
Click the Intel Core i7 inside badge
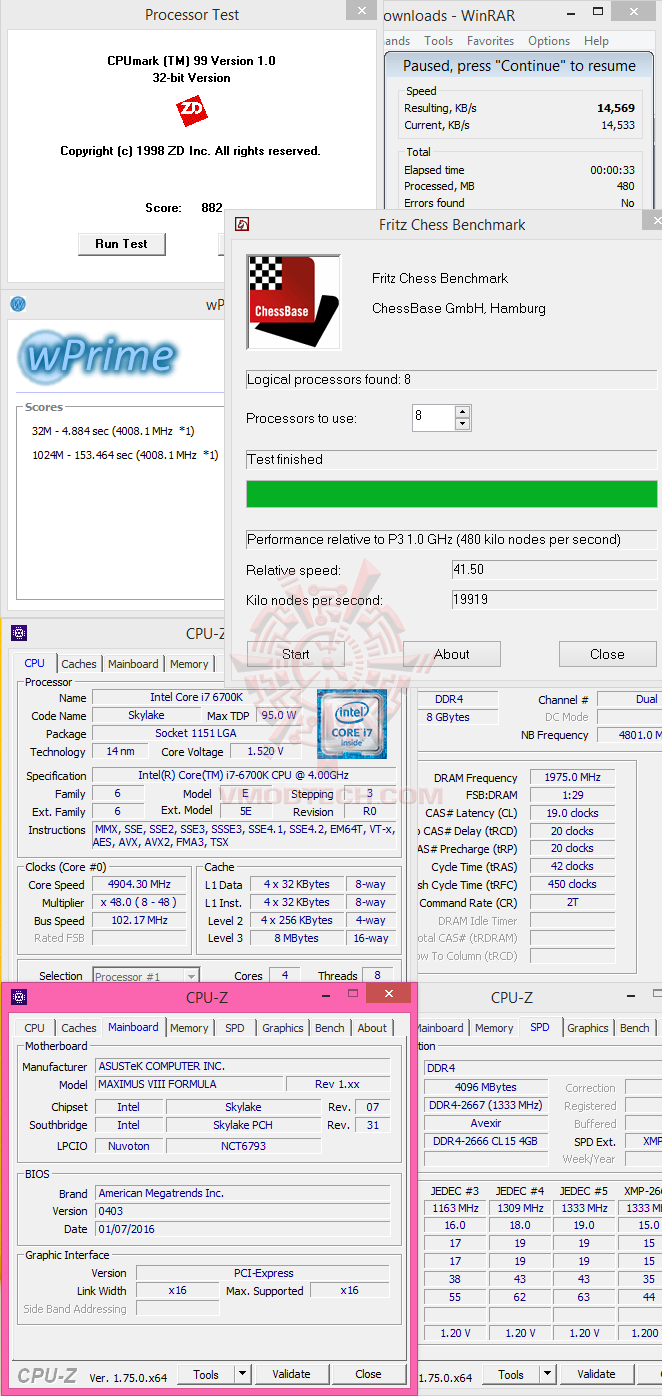352,724
